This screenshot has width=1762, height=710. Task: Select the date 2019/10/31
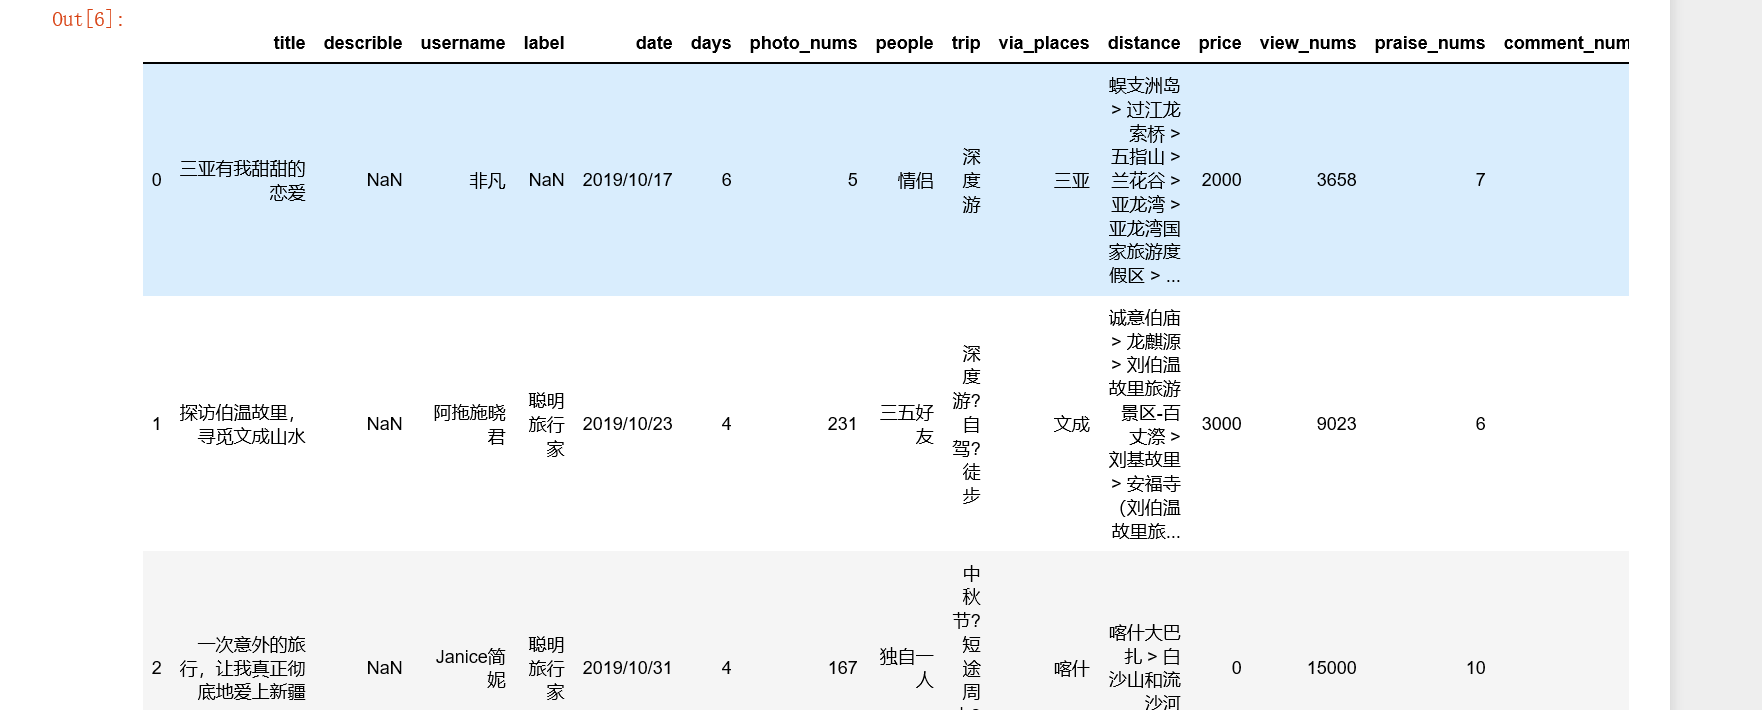627,668
